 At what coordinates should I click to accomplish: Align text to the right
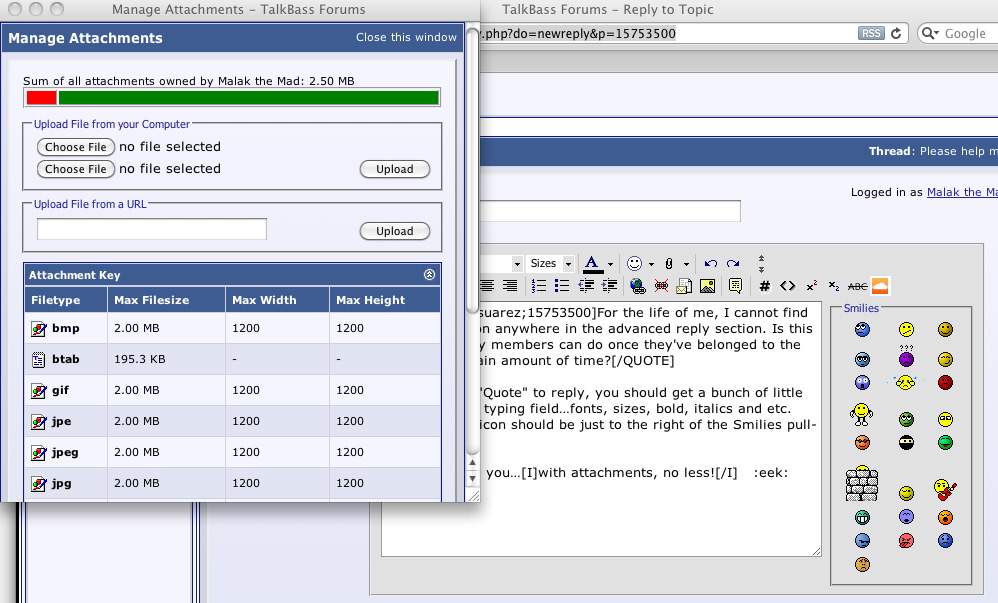pyautogui.click(x=510, y=286)
